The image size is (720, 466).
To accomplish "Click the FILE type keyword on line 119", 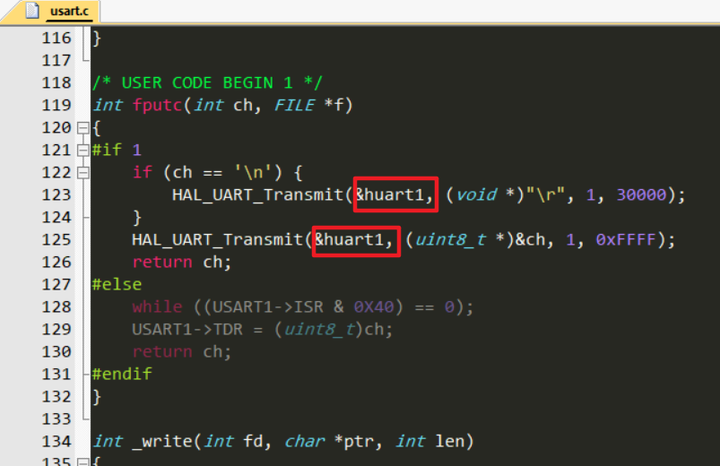I will coord(294,105).
